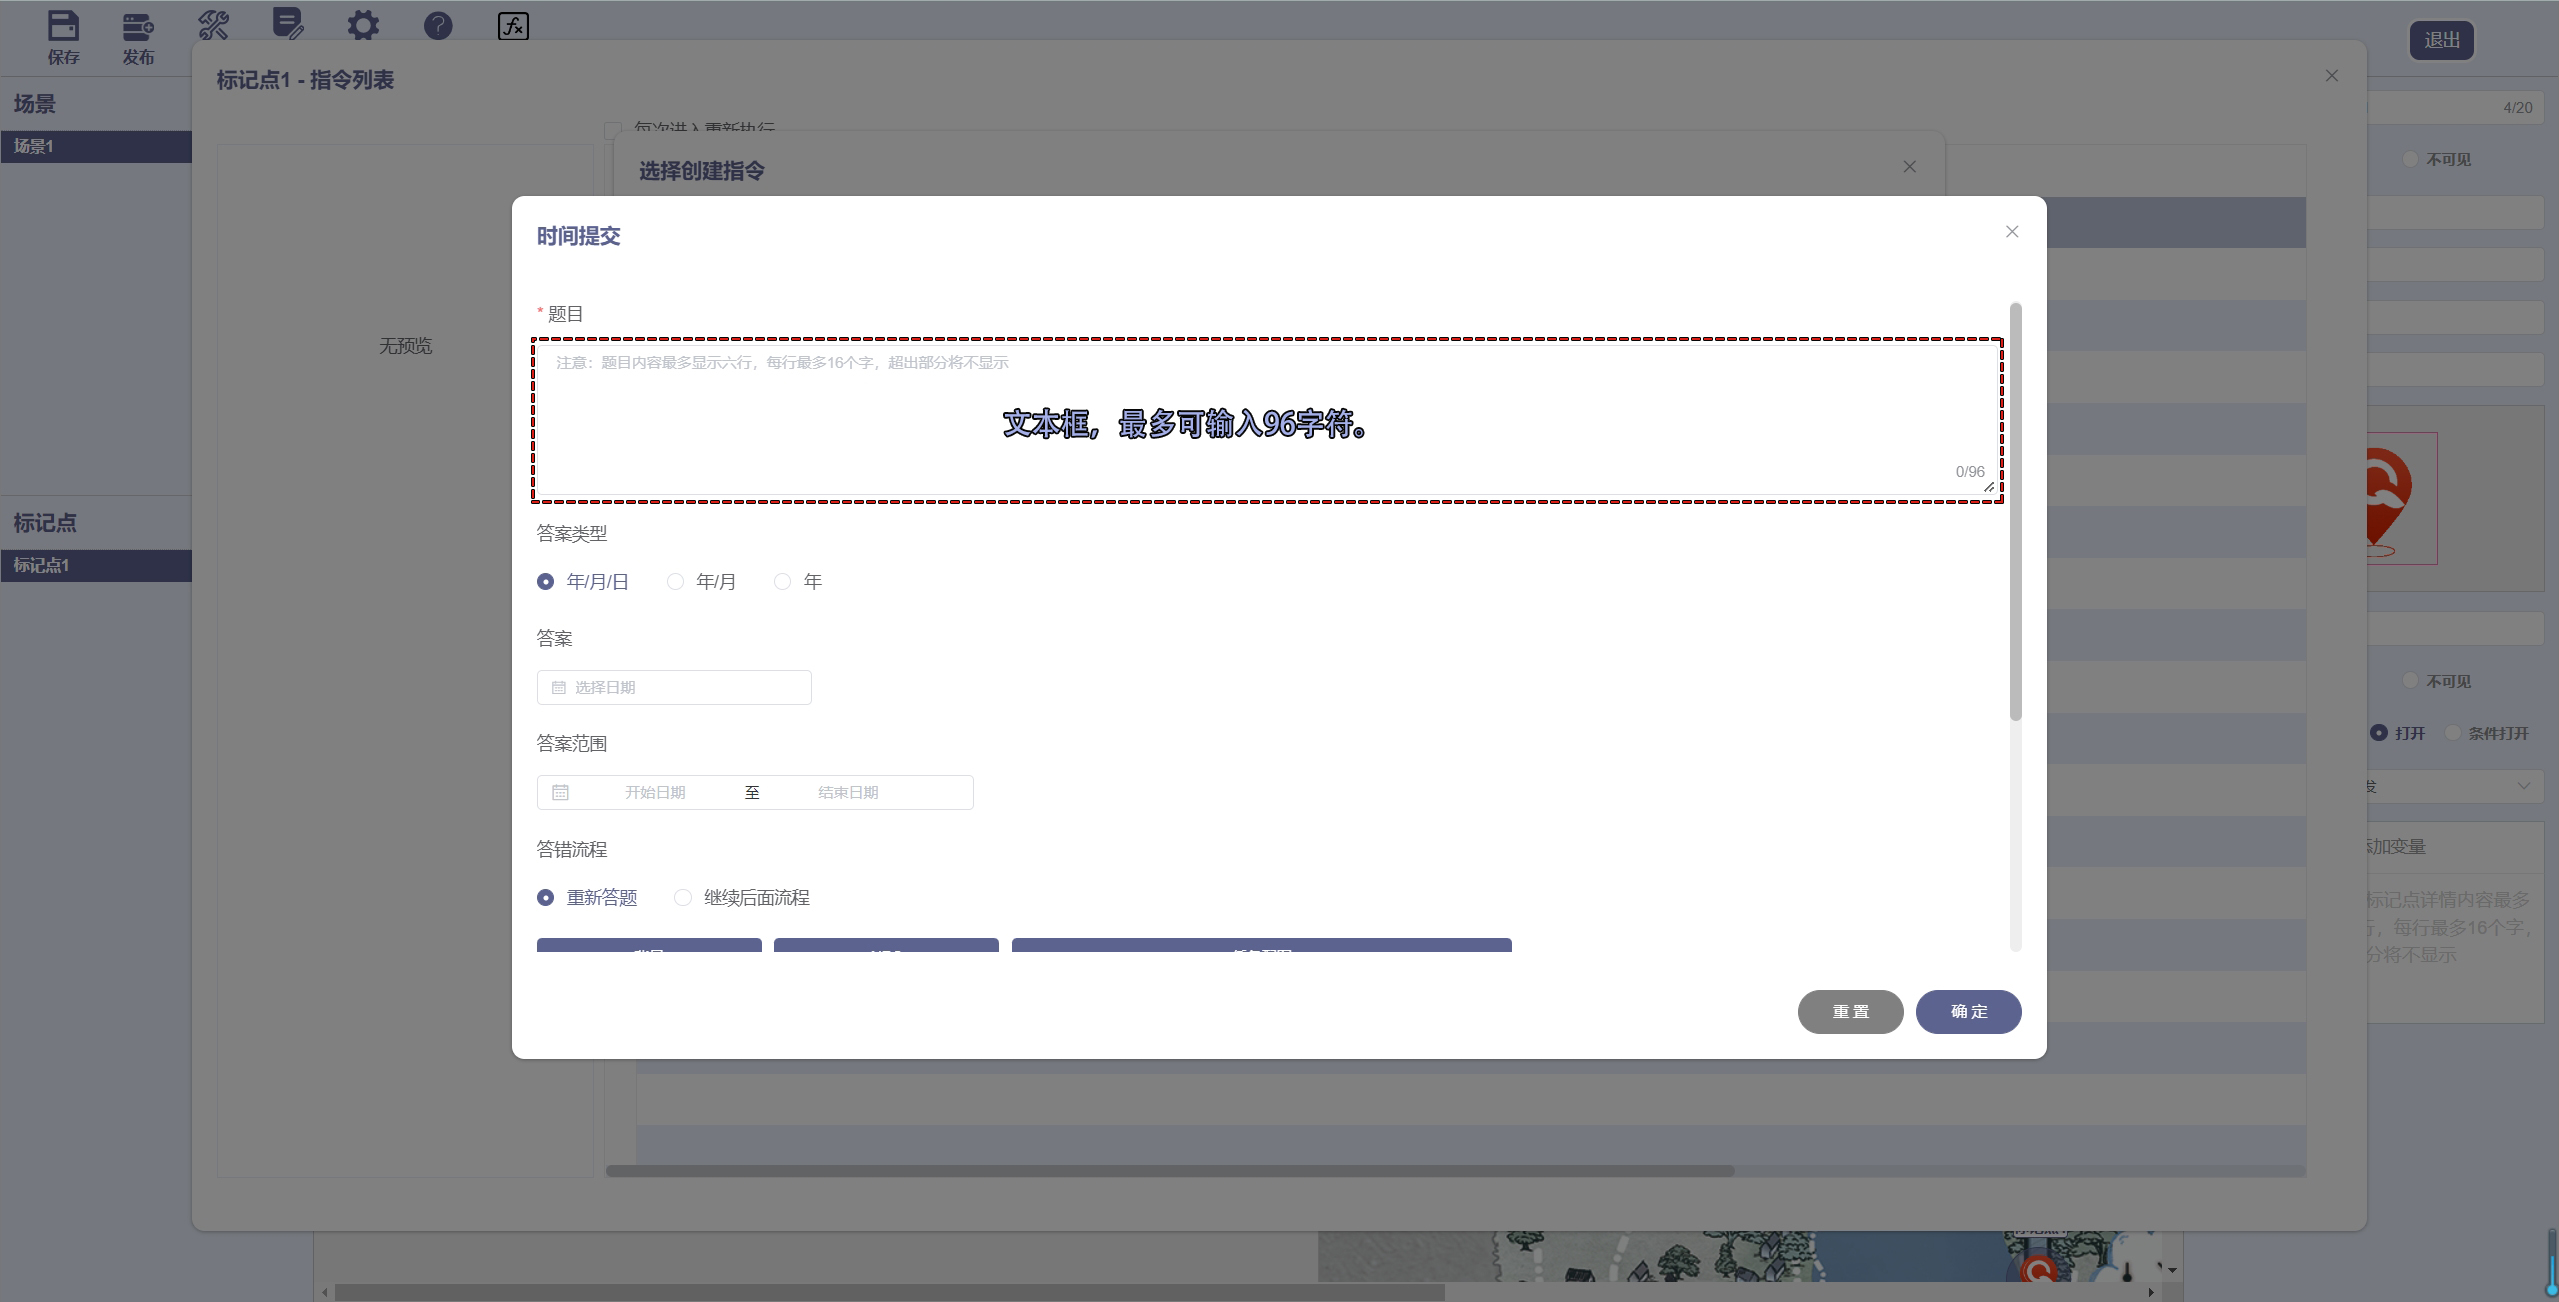Open the 选择日期 answer date picker

pyautogui.click(x=674, y=687)
